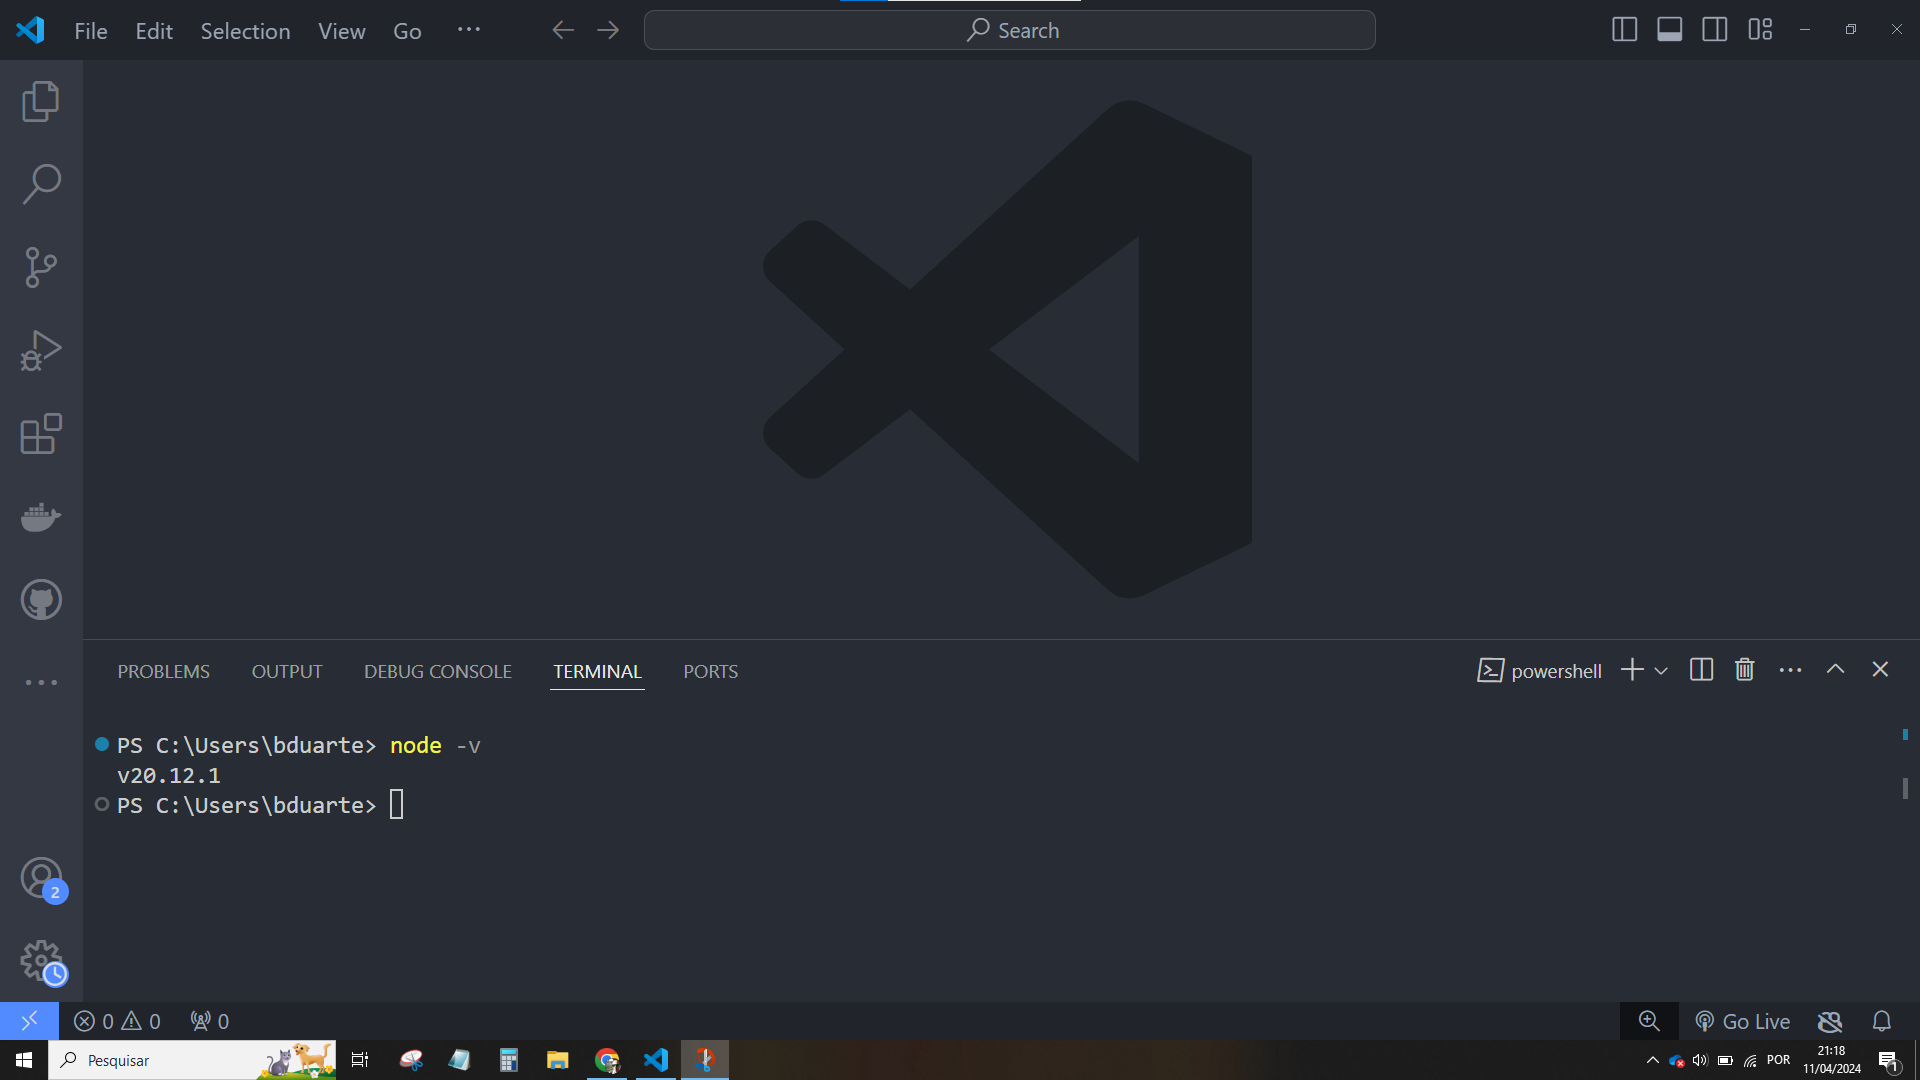Select the Run and Debug icon
Screen dimensions: 1920x1080
[x=40, y=351]
